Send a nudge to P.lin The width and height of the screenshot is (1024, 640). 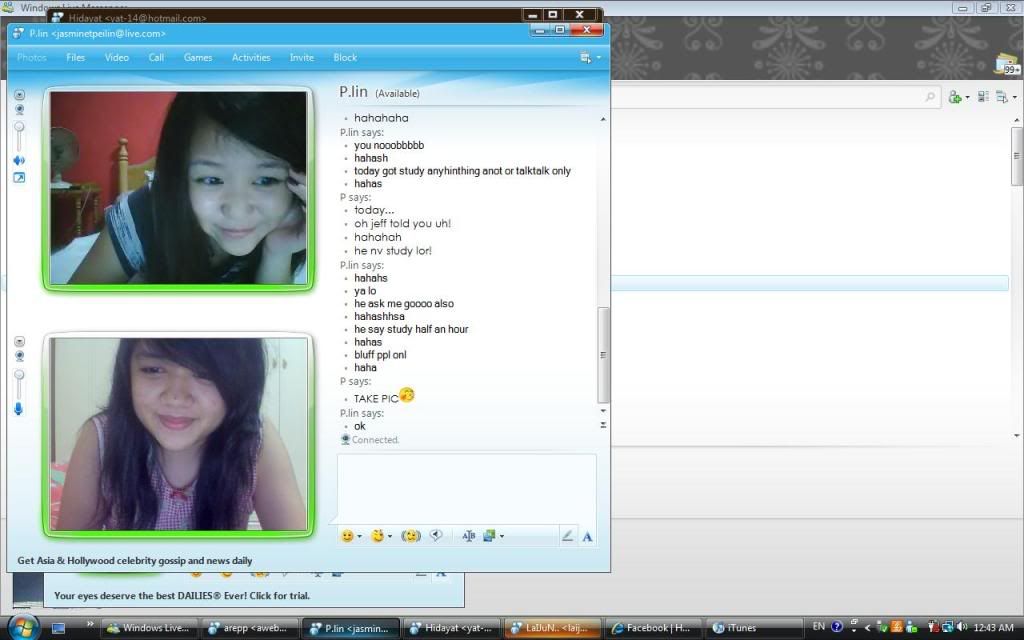[410, 536]
